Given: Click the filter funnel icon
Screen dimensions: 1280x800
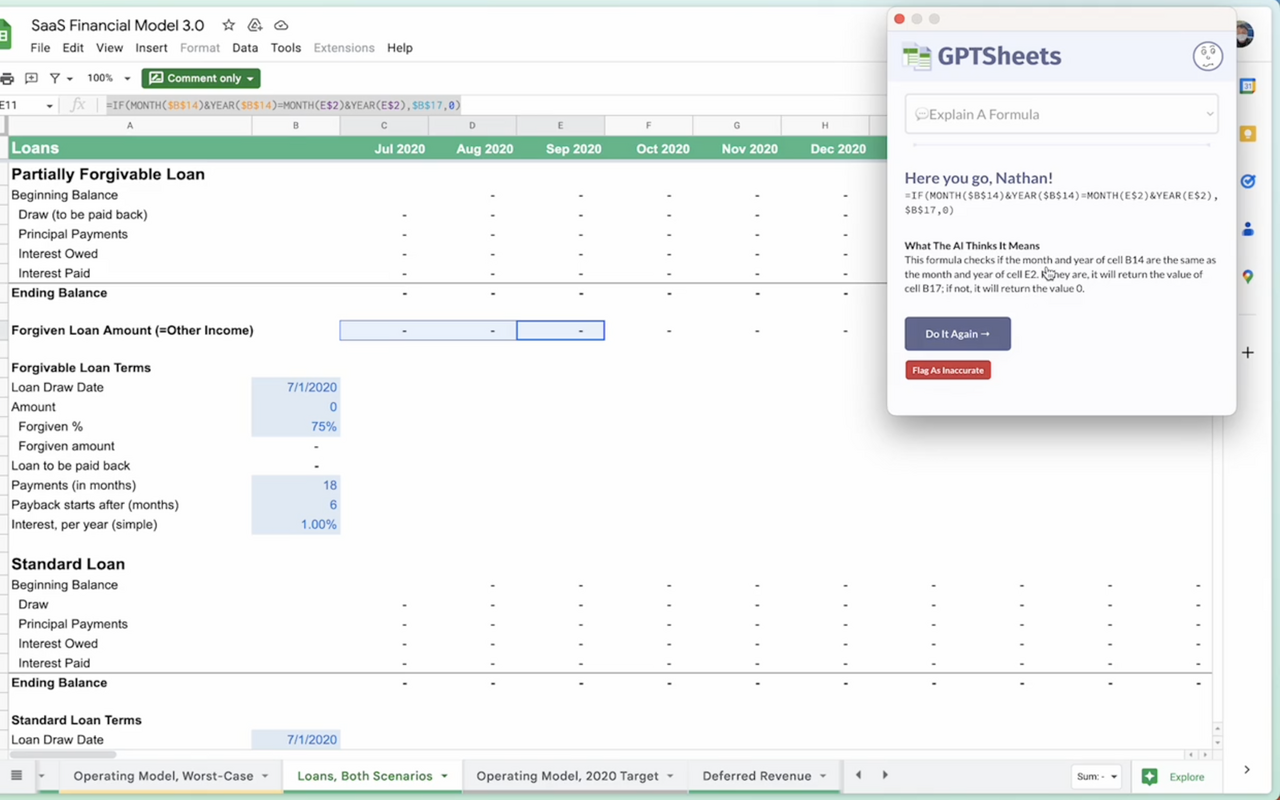Looking at the screenshot, I should 55,78.
